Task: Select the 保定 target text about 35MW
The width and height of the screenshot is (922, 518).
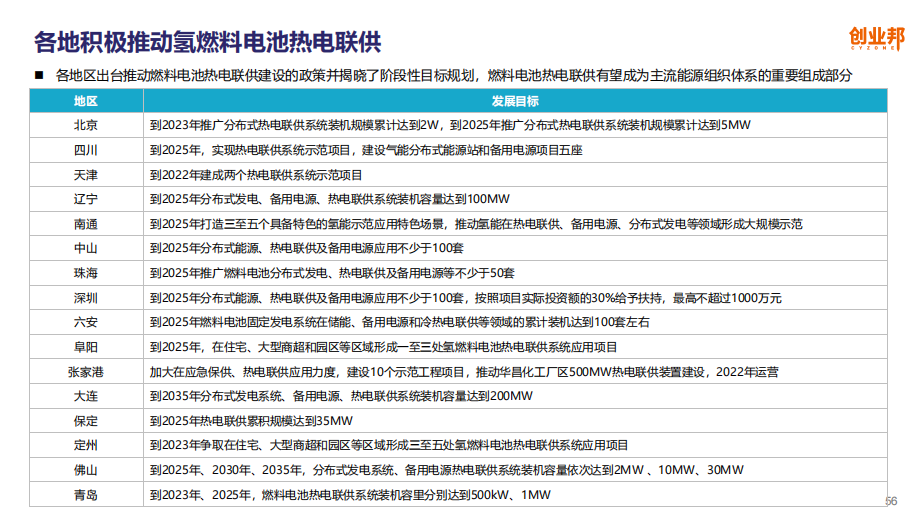Action: [x=252, y=421]
